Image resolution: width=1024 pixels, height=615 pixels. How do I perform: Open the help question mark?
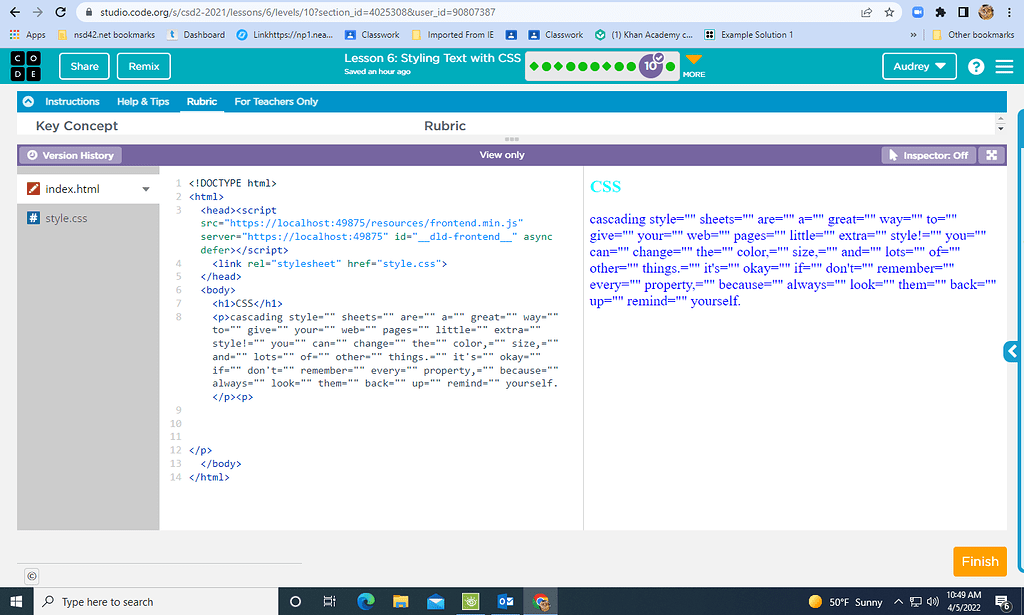pyautogui.click(x=977, y=66)
